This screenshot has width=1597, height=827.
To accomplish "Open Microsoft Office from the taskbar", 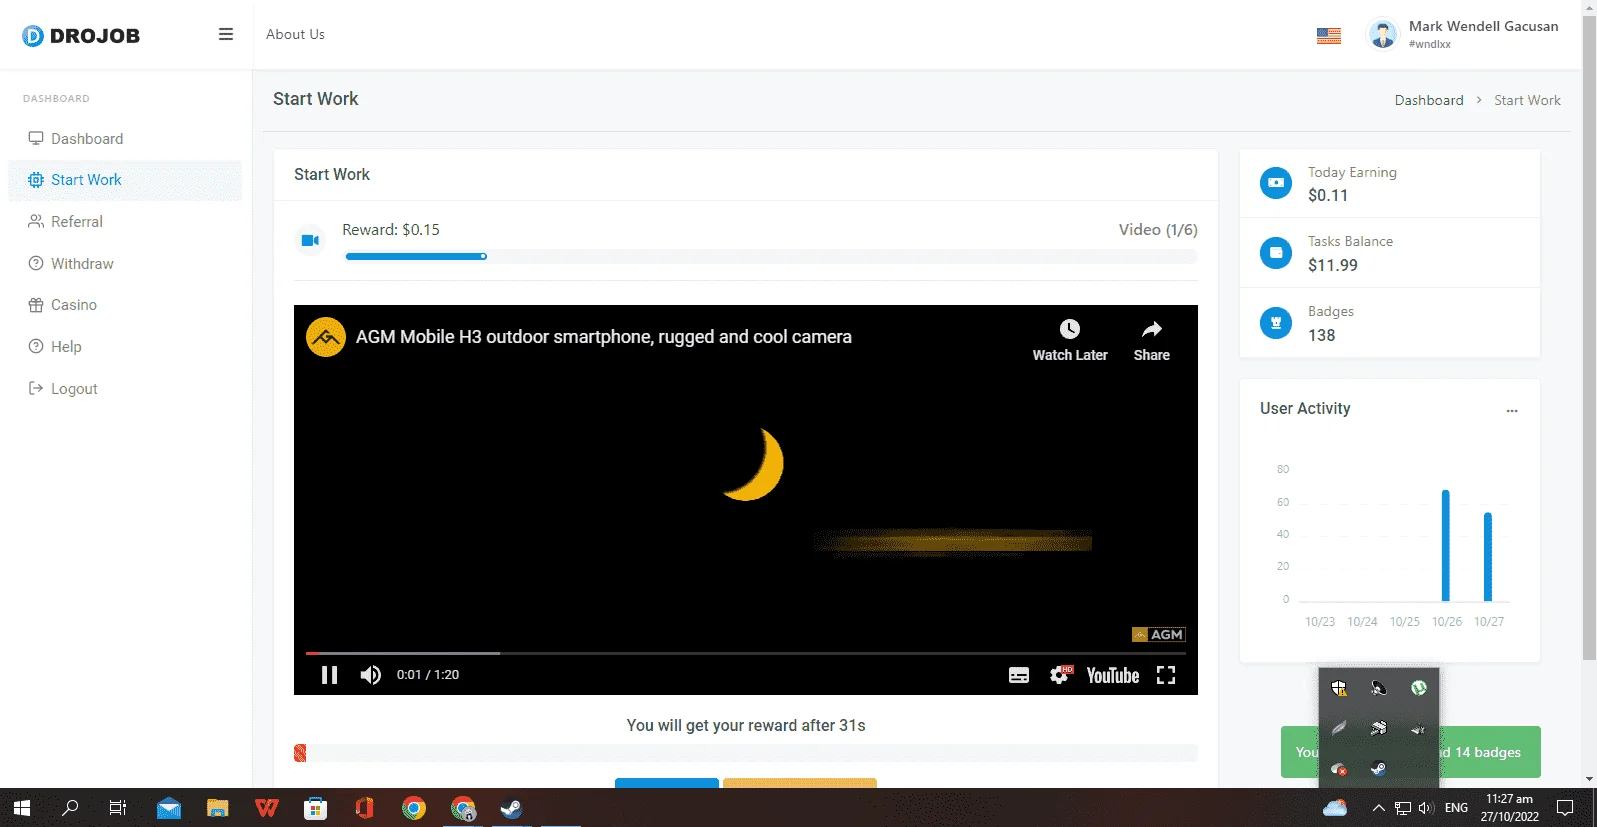I will pos(365,808).
